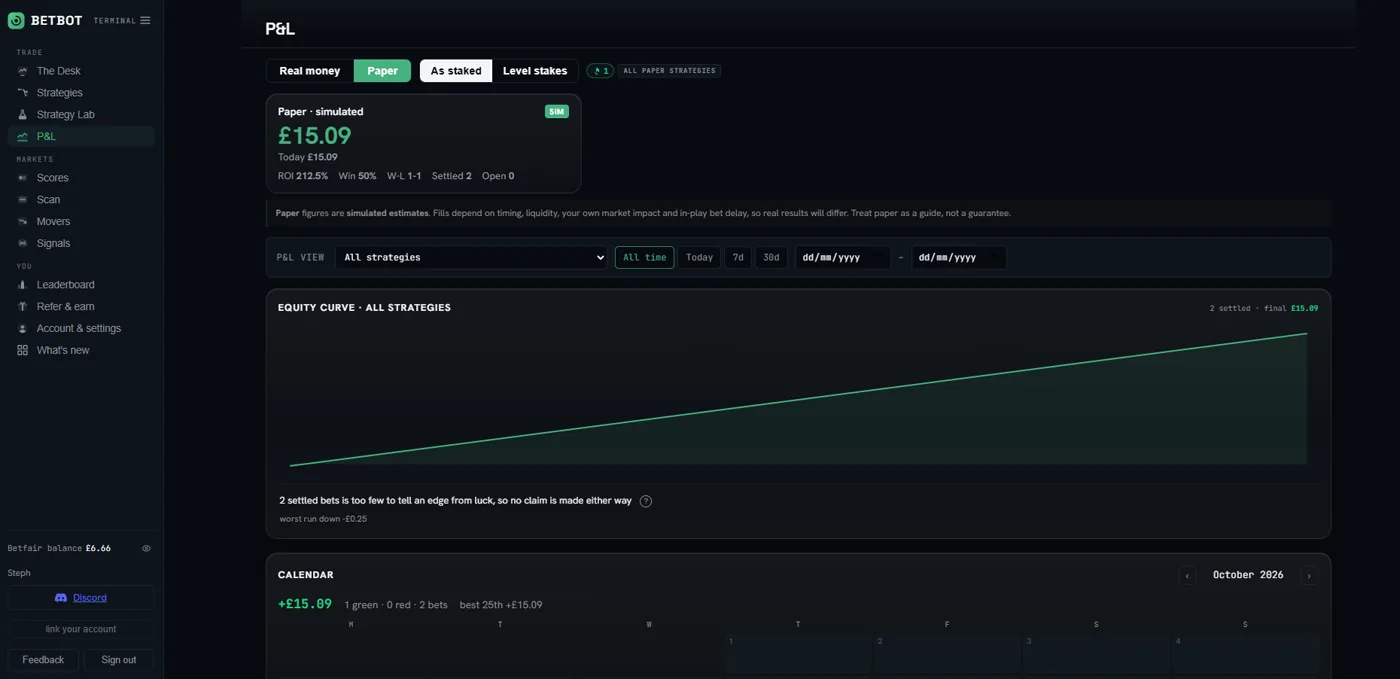Viewport: 1400px width, 679px height.
Task: Click calendar day cell 1
Action: pos(797,654)
